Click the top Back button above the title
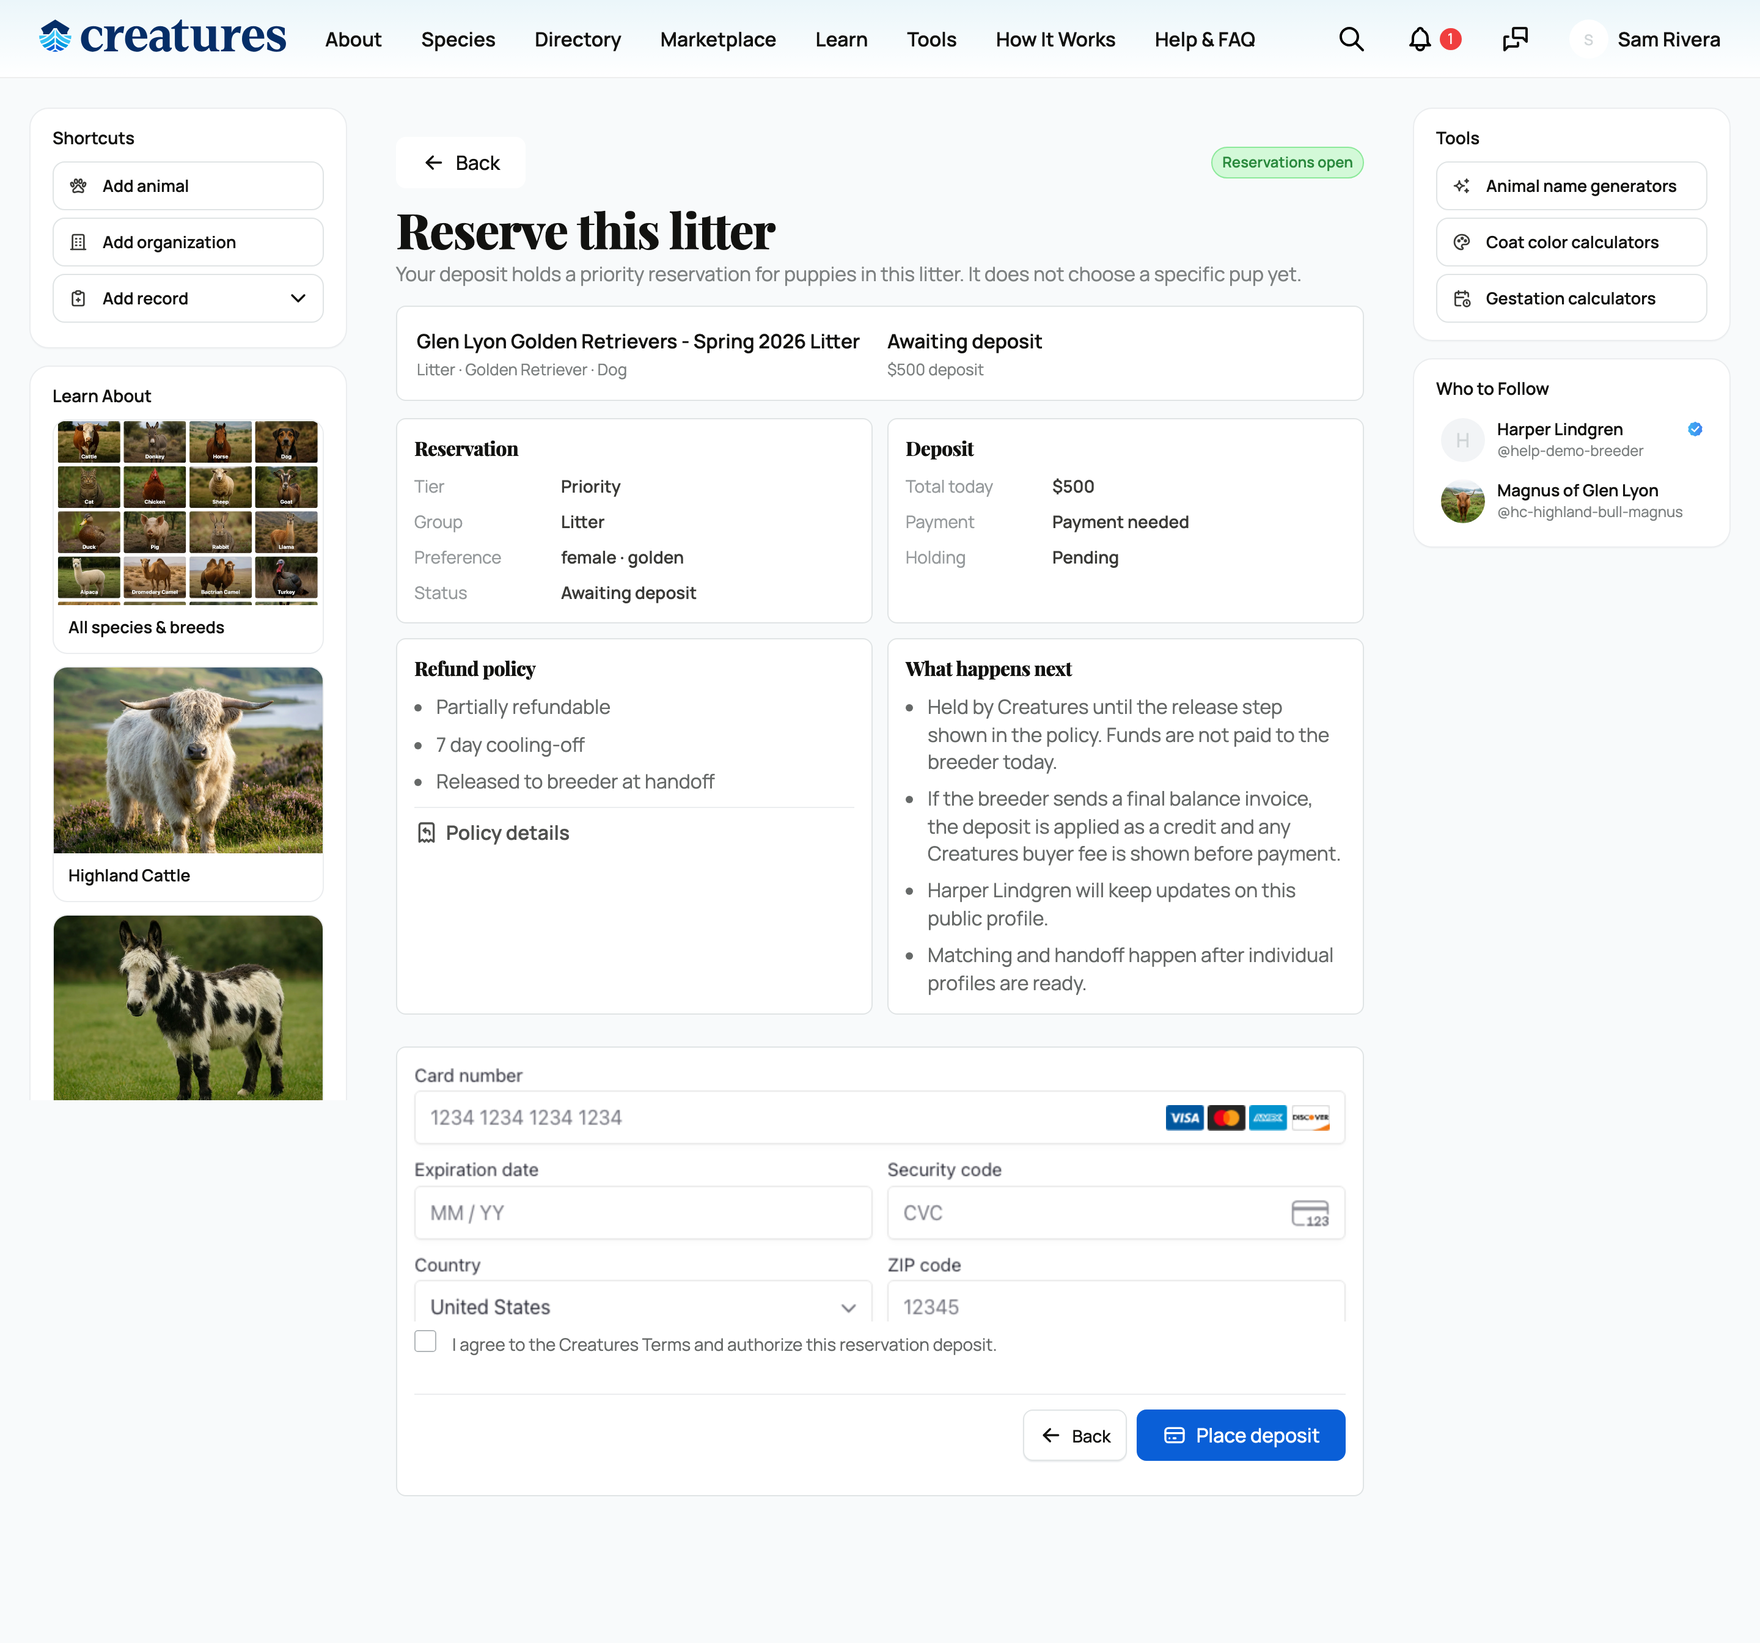 click(461, 163)
